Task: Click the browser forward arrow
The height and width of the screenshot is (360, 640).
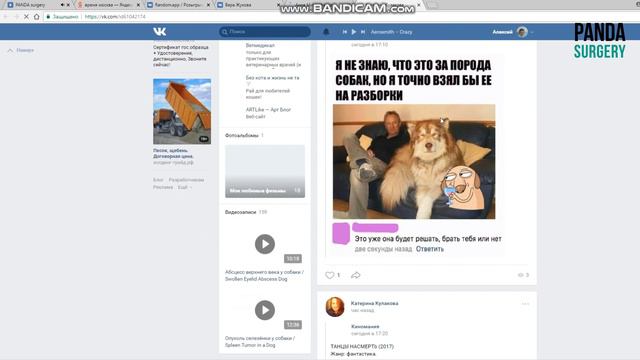Action: tap(16, 17)
